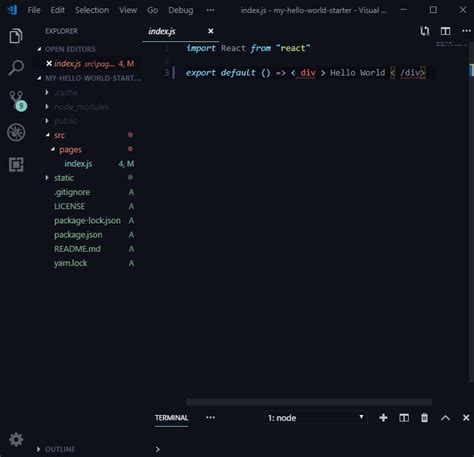
Task: Open the '1: node' terminal dropdown
Action: (x=315, y=418)
